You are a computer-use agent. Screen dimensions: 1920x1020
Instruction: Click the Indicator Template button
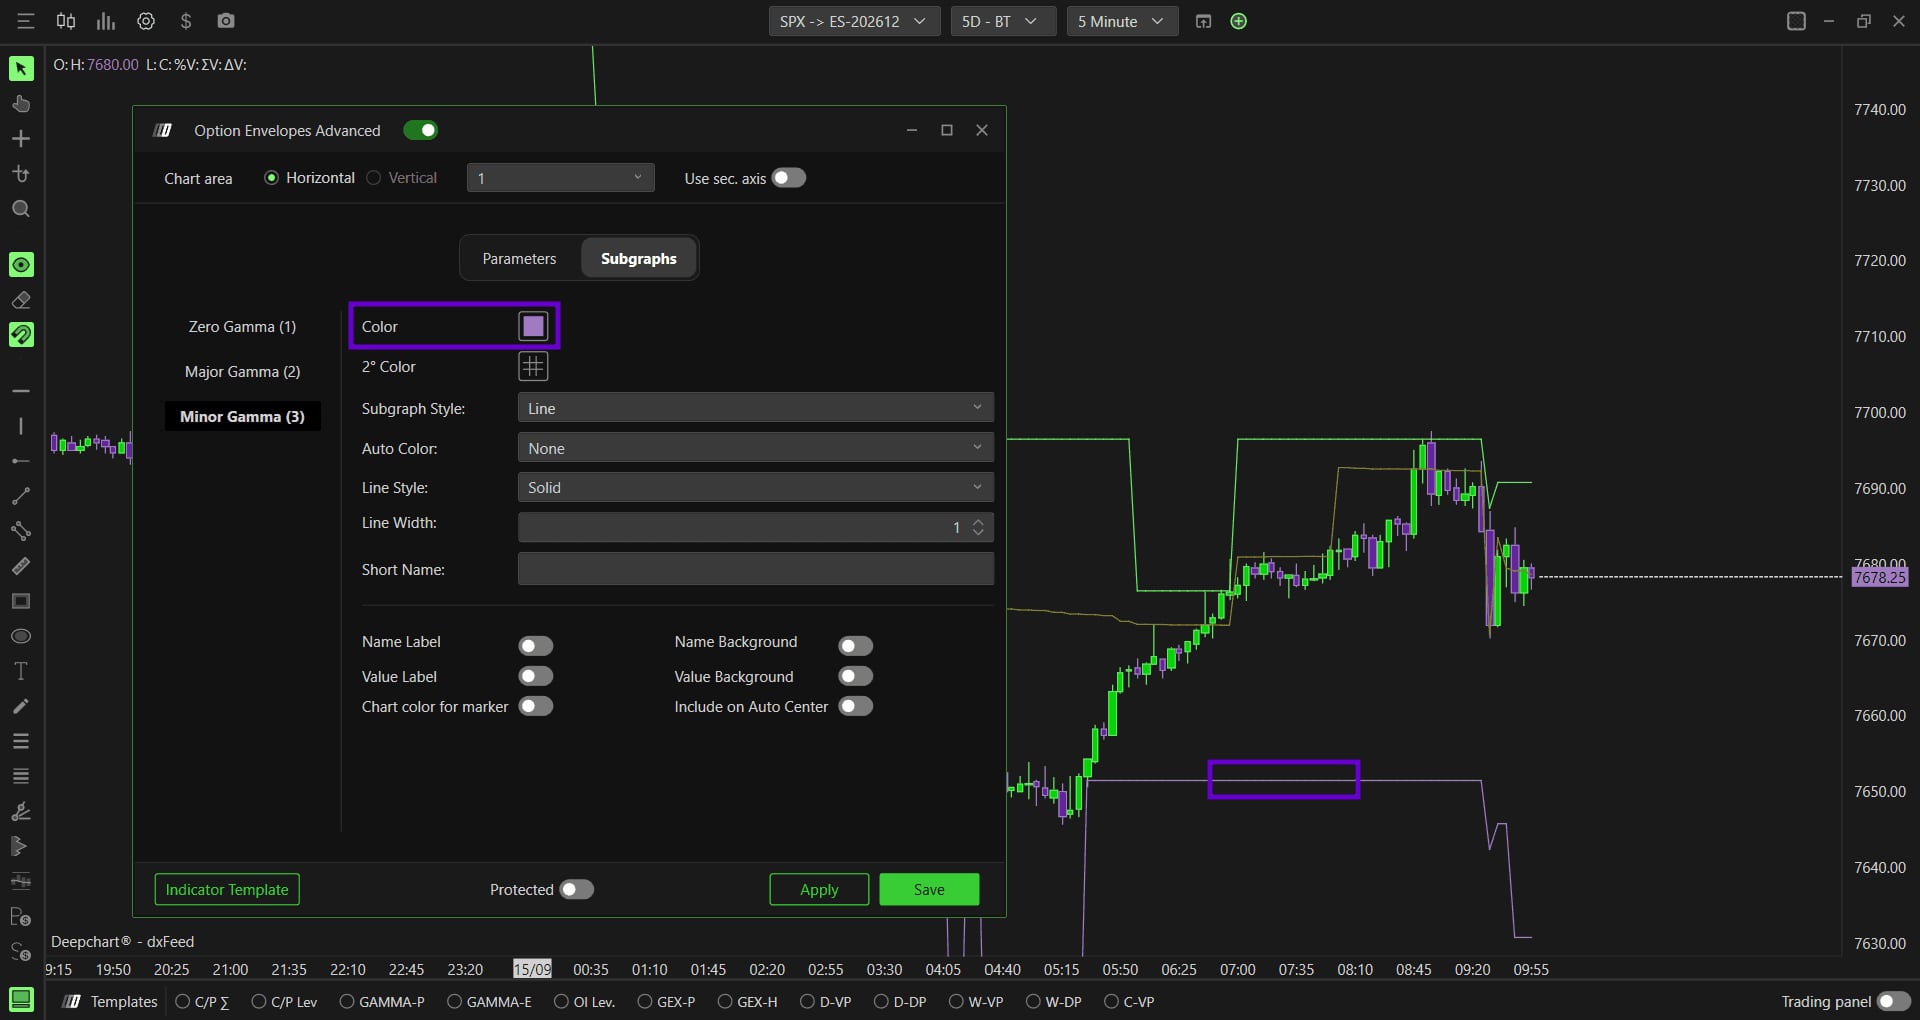[x=227, y=889]
